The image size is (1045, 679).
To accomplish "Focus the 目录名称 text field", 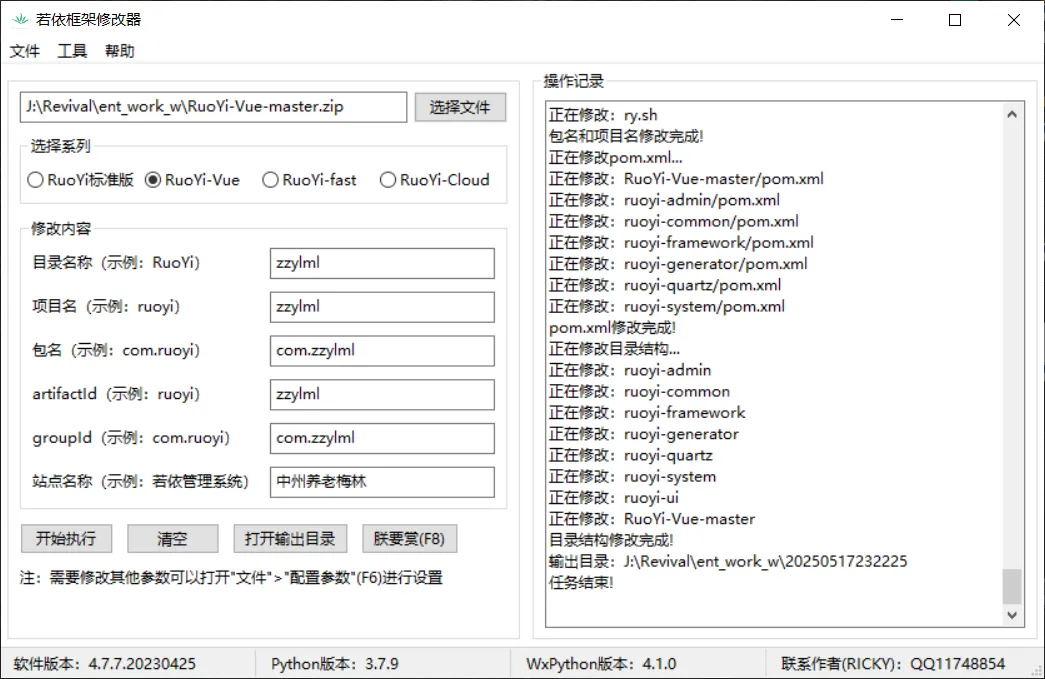I will [382, 264].
